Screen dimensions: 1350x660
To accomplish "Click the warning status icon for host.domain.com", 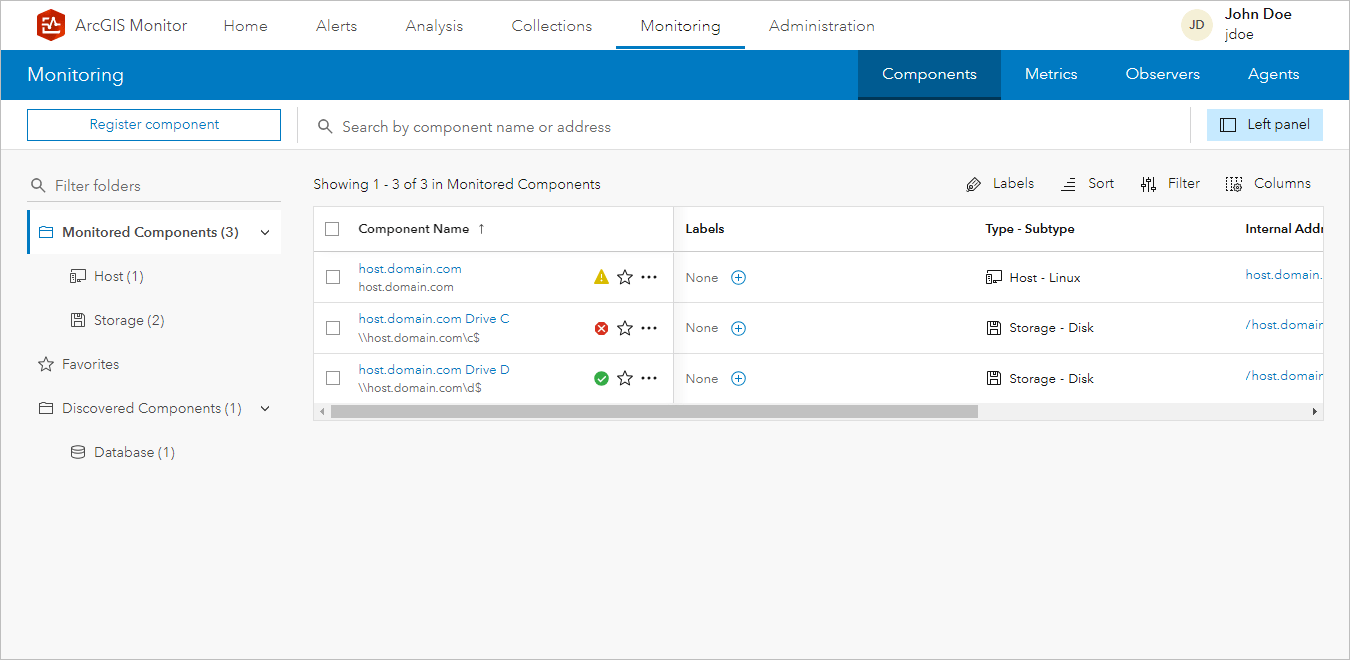I will (x=600, y=276).
